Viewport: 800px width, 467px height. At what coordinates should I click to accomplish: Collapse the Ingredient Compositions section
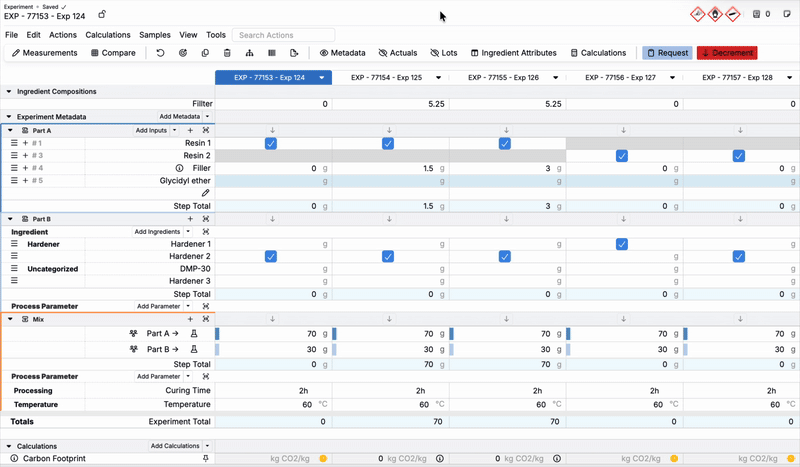[9, 92]
